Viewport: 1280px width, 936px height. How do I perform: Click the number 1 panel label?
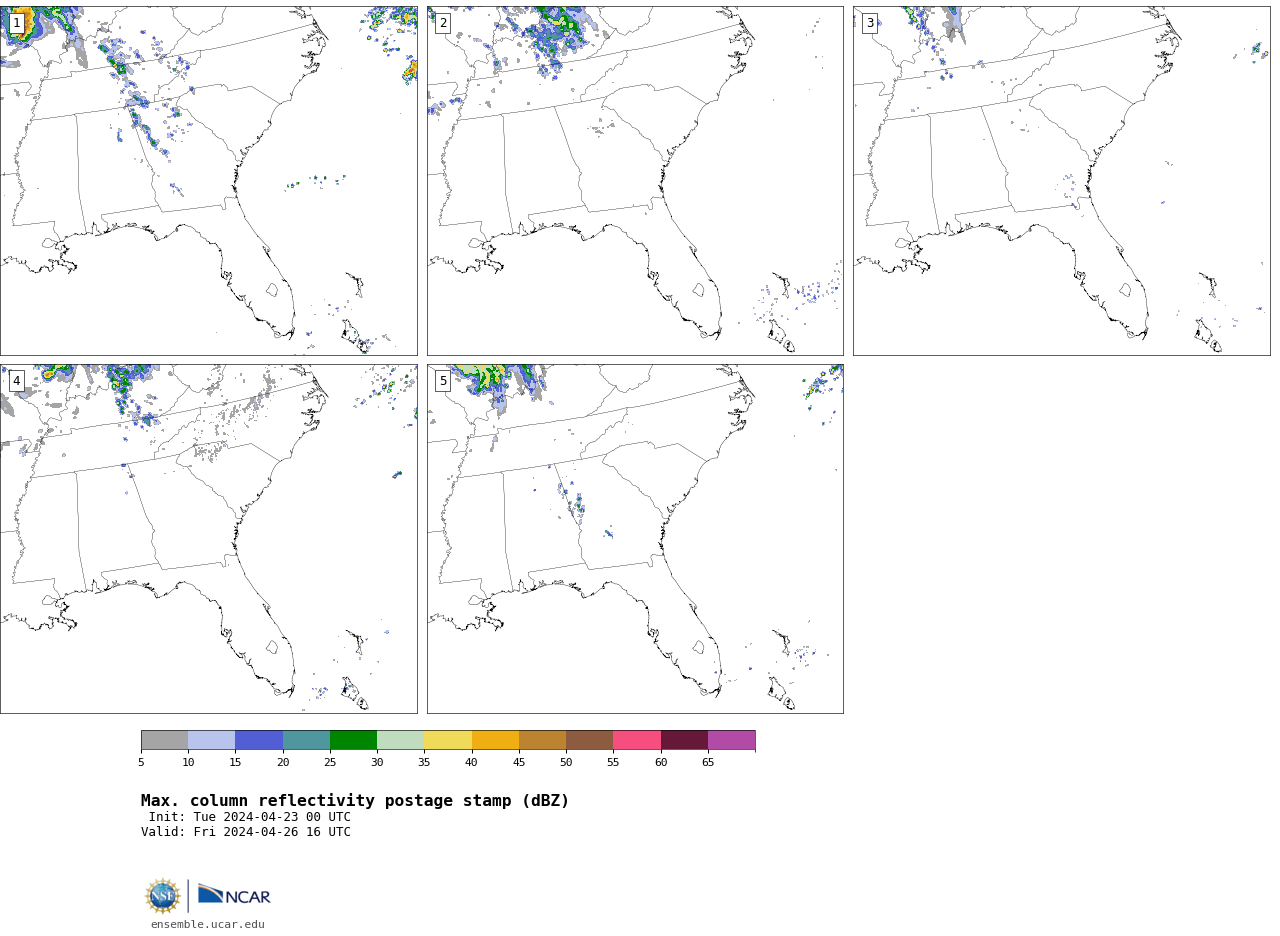coord(16,23)
